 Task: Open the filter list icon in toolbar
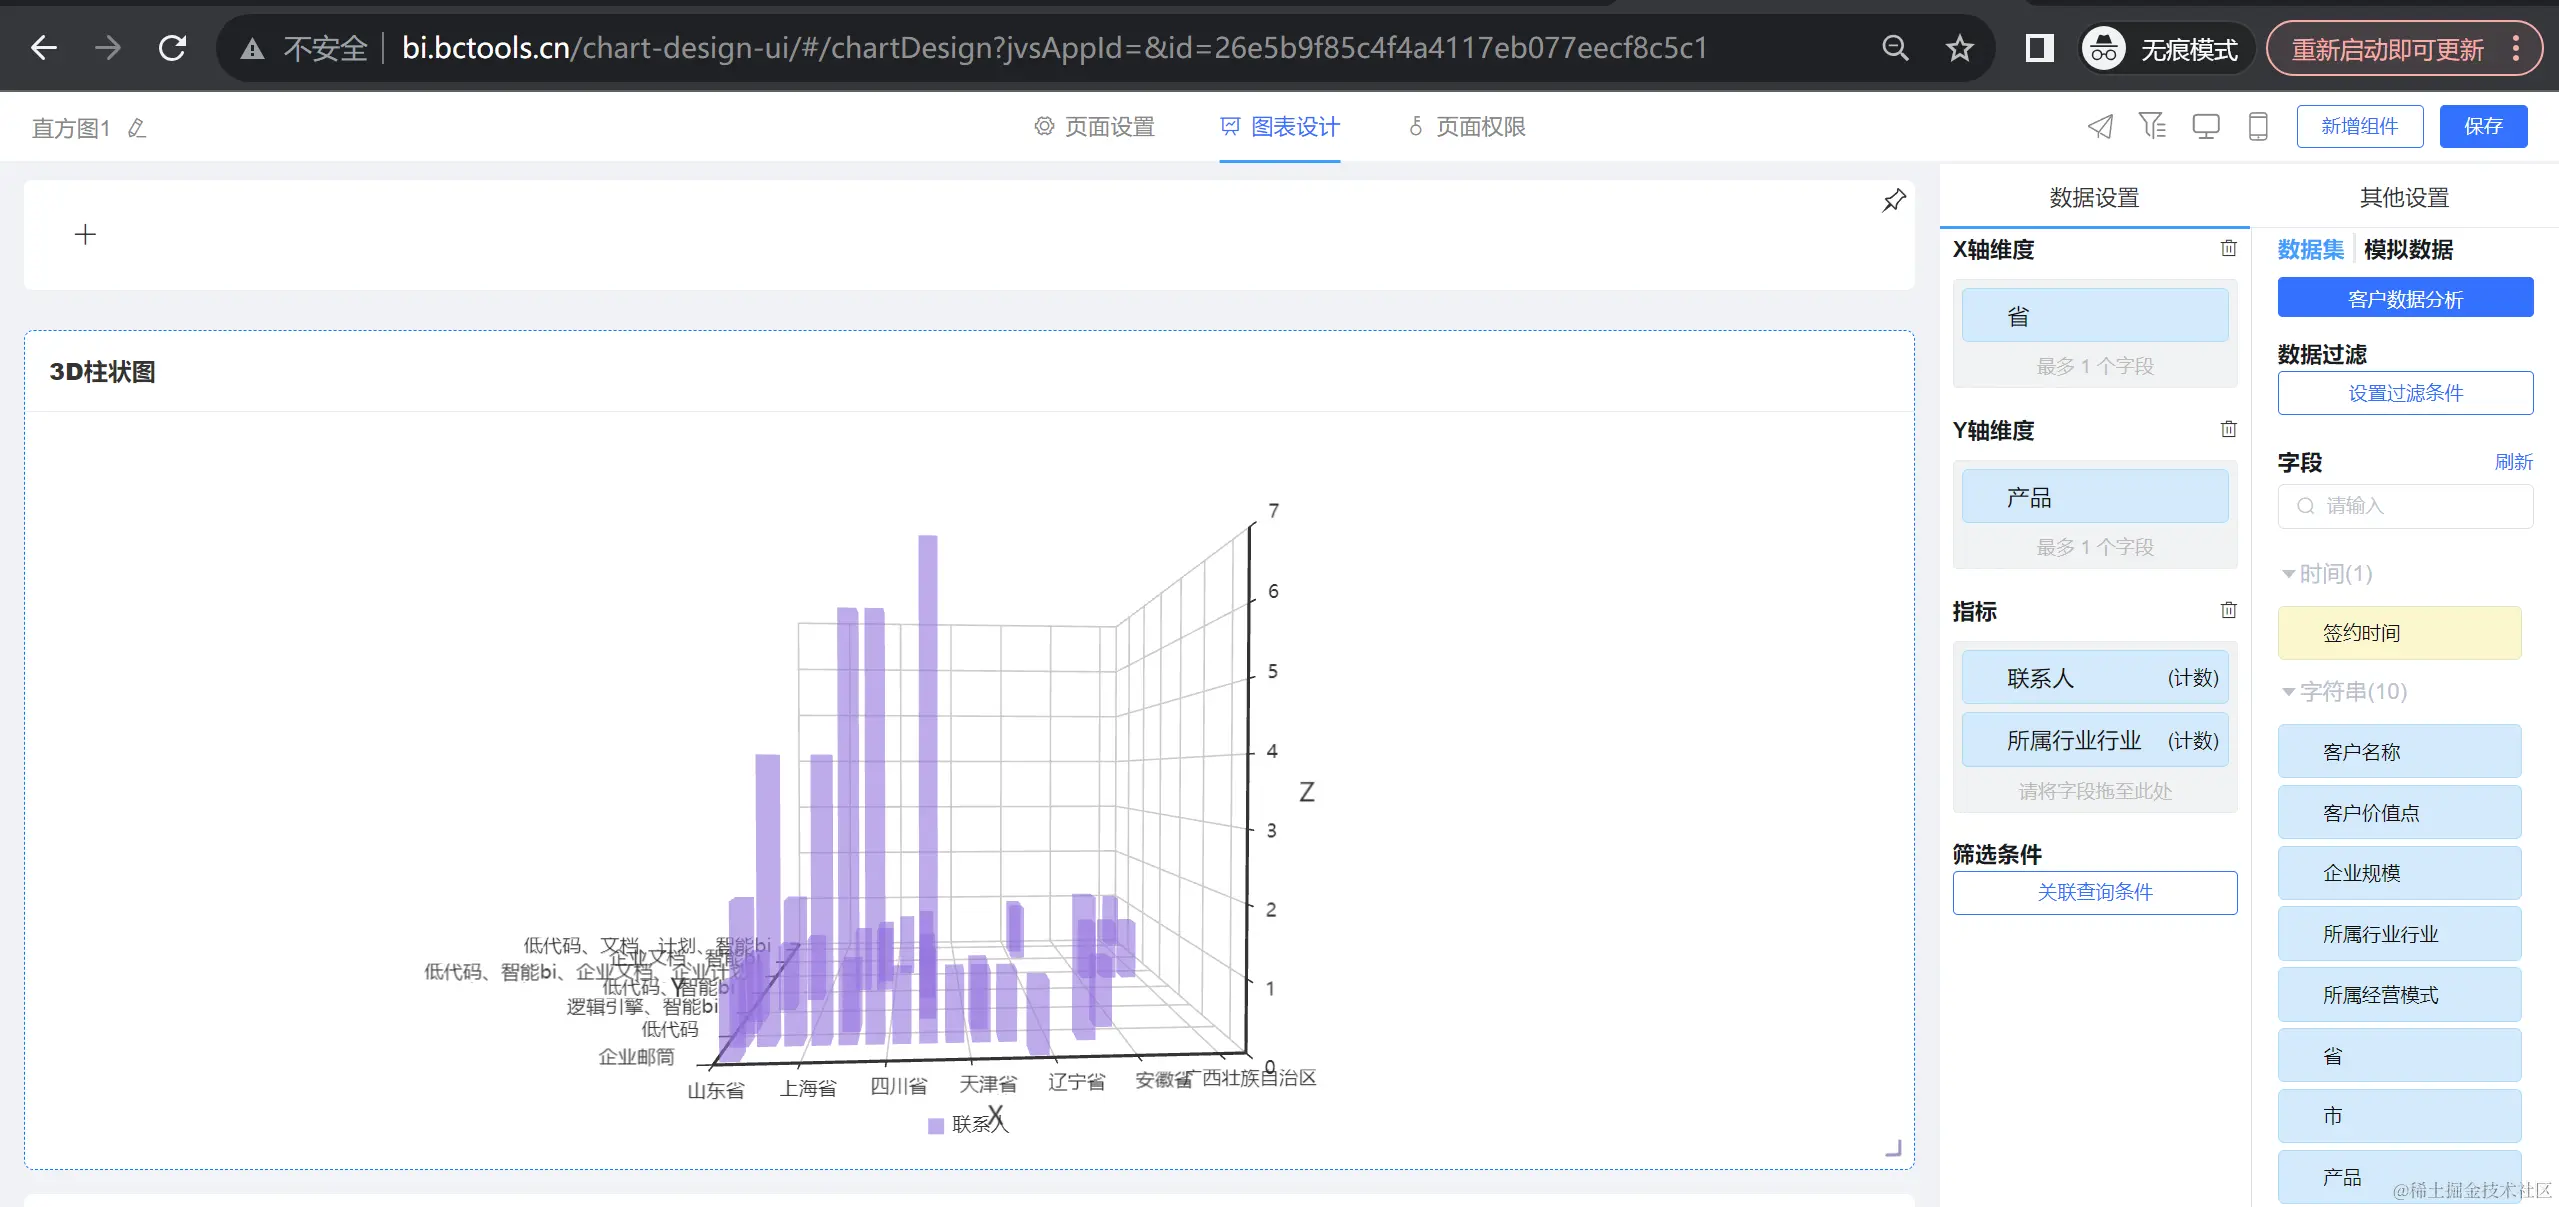pos(2152,127)
